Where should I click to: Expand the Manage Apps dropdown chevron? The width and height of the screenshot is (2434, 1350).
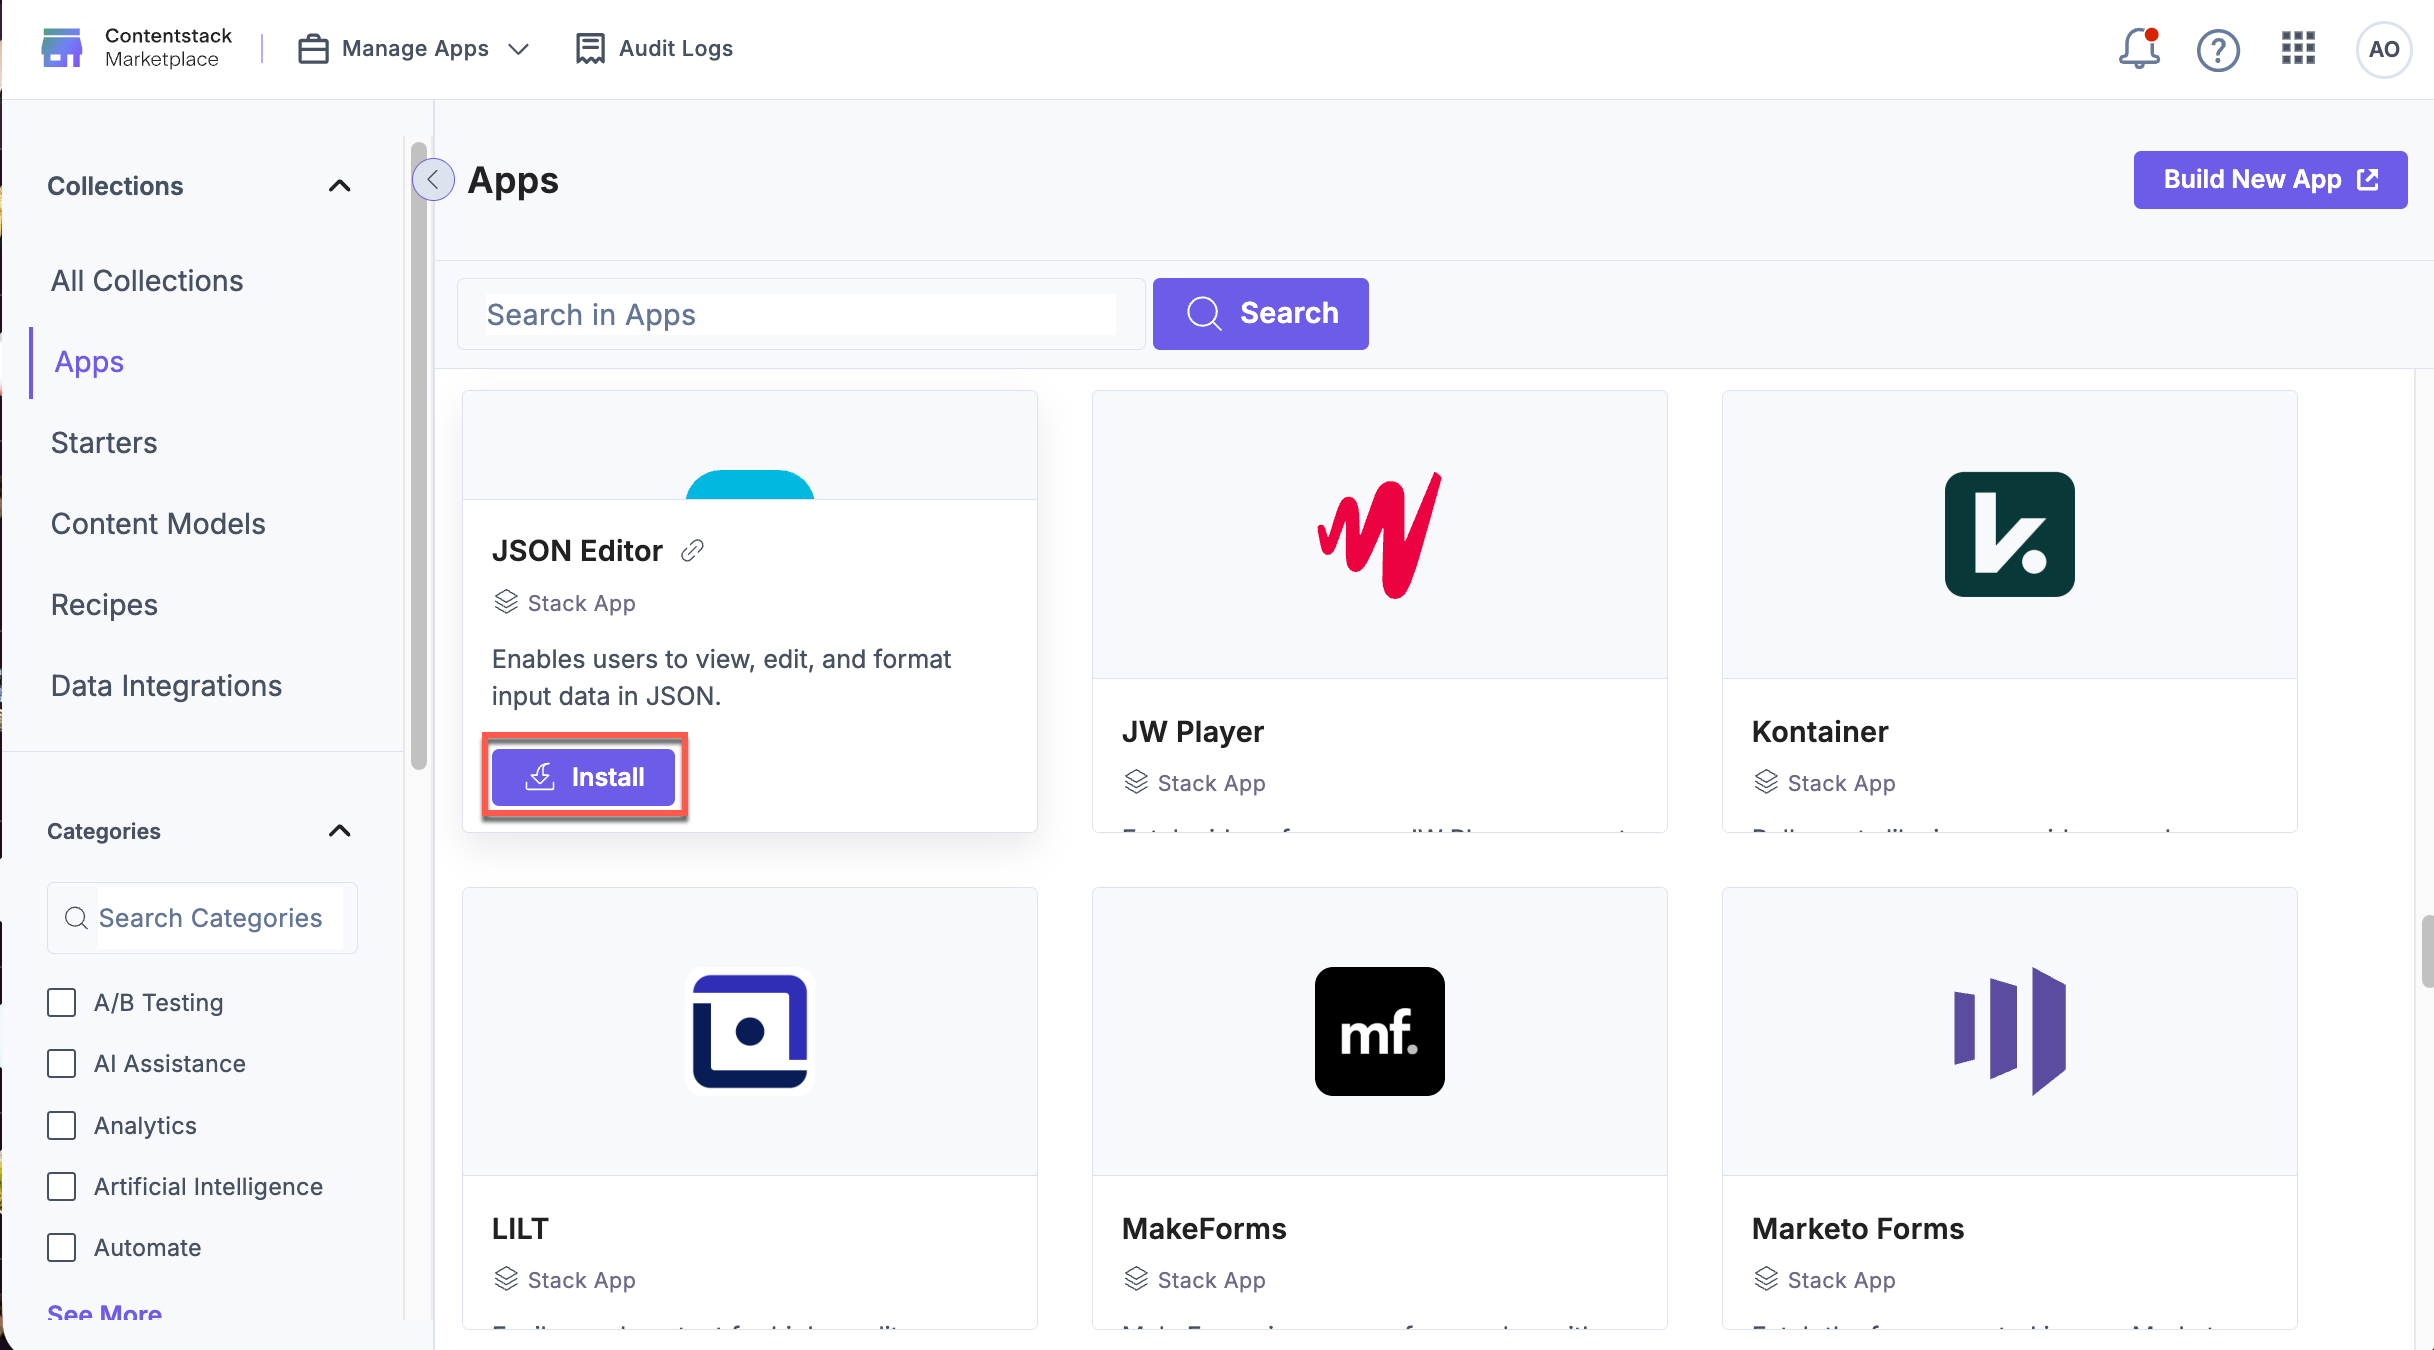pyautogui.click(x=518, y=49)
